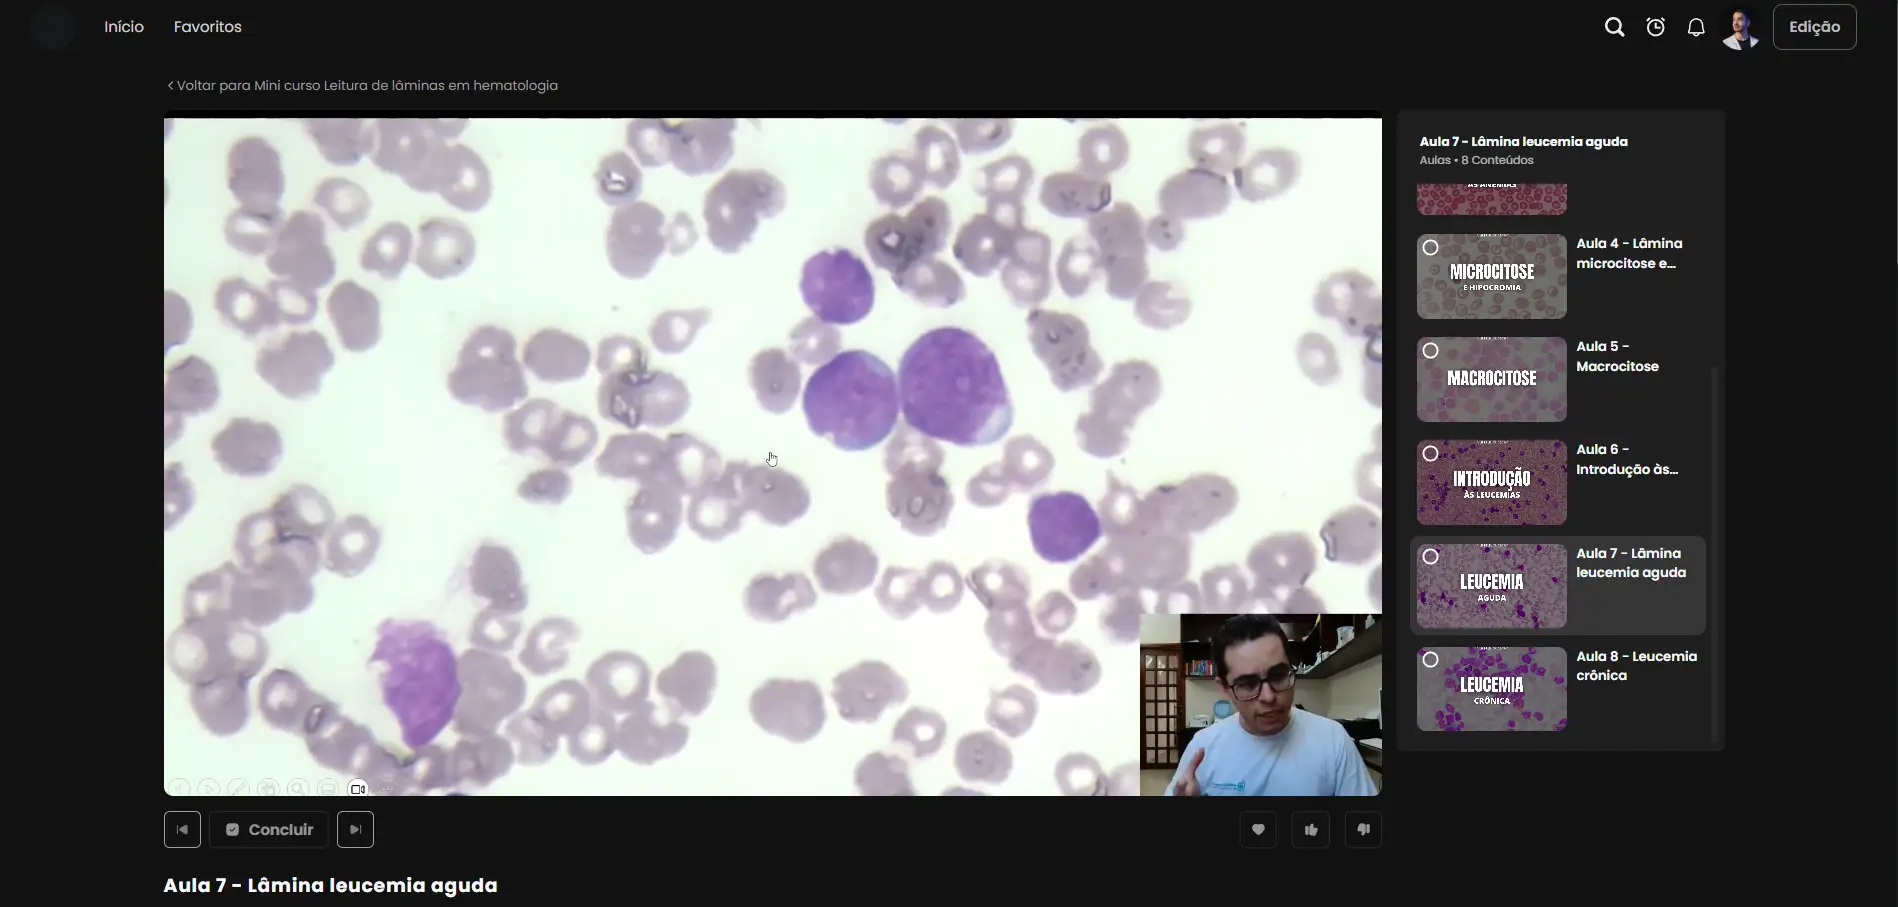The width and height of the screenshot is (1898, 907).
Task: Mark Aula 4 microcitose as completed
Action: point(1431,248)
